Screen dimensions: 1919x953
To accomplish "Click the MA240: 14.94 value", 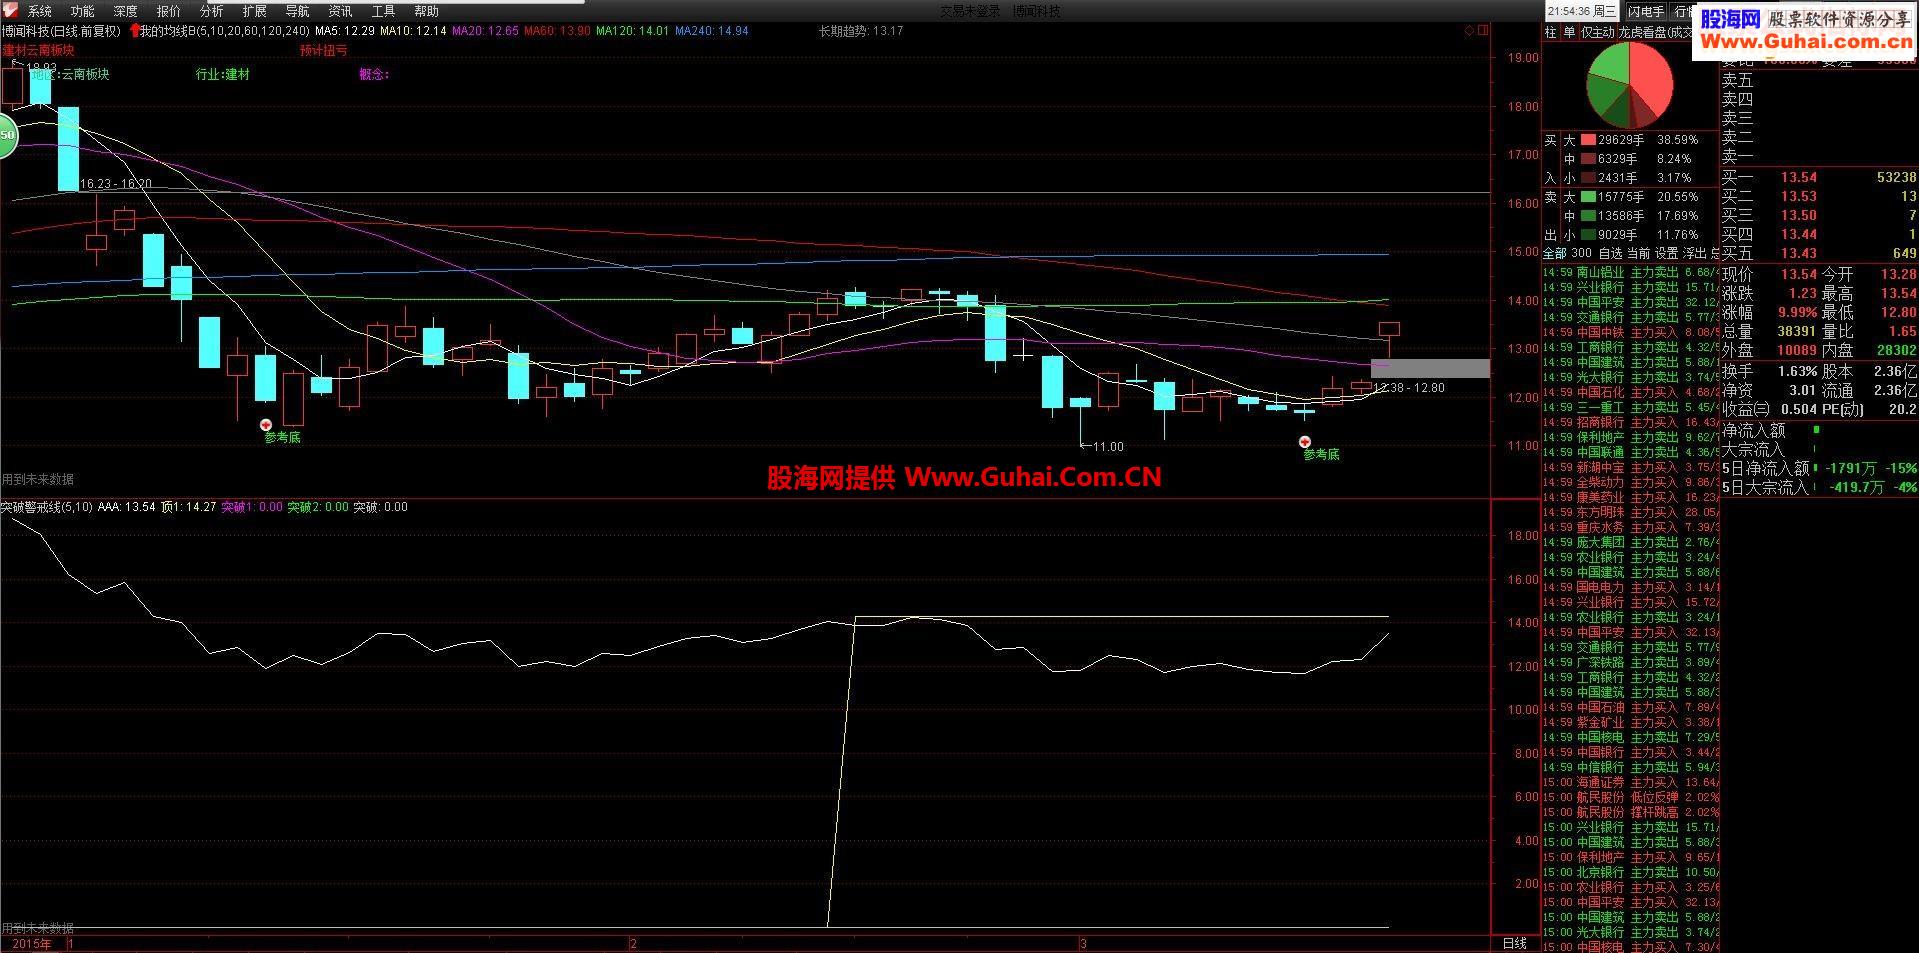I will tap(712, 31).
